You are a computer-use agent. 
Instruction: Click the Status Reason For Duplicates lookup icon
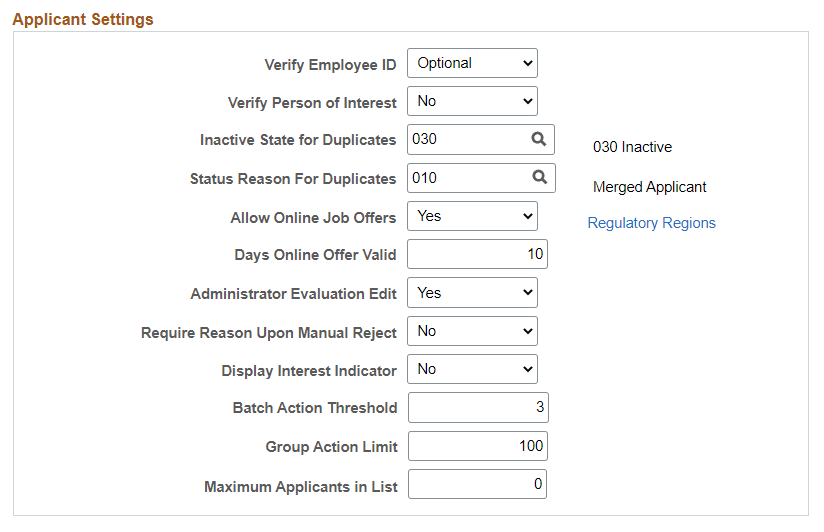(x=539, y=178)
